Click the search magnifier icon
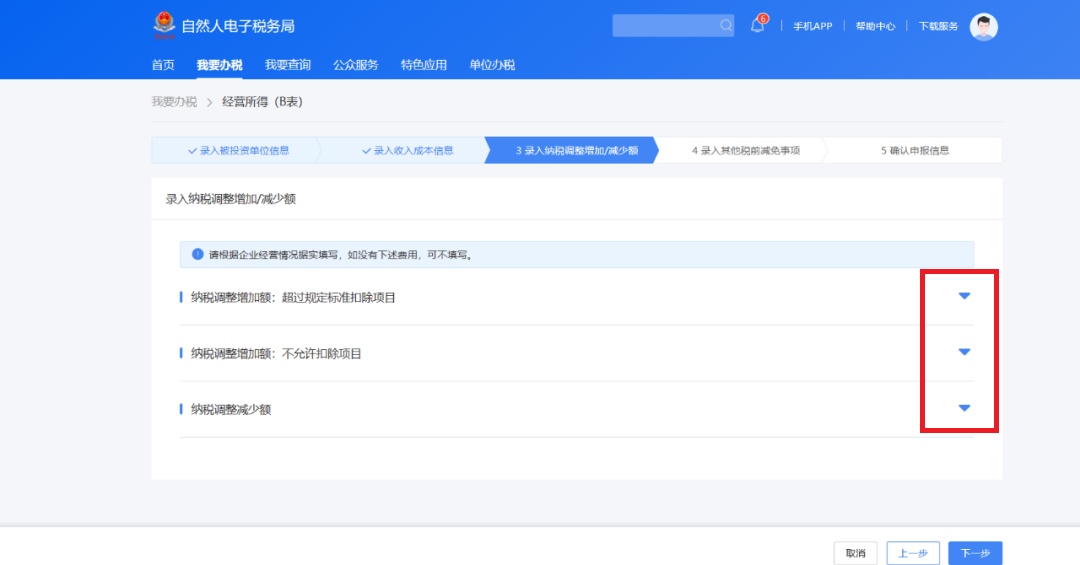This screenshot has height=565, width=1080. (x=726, y=25)
